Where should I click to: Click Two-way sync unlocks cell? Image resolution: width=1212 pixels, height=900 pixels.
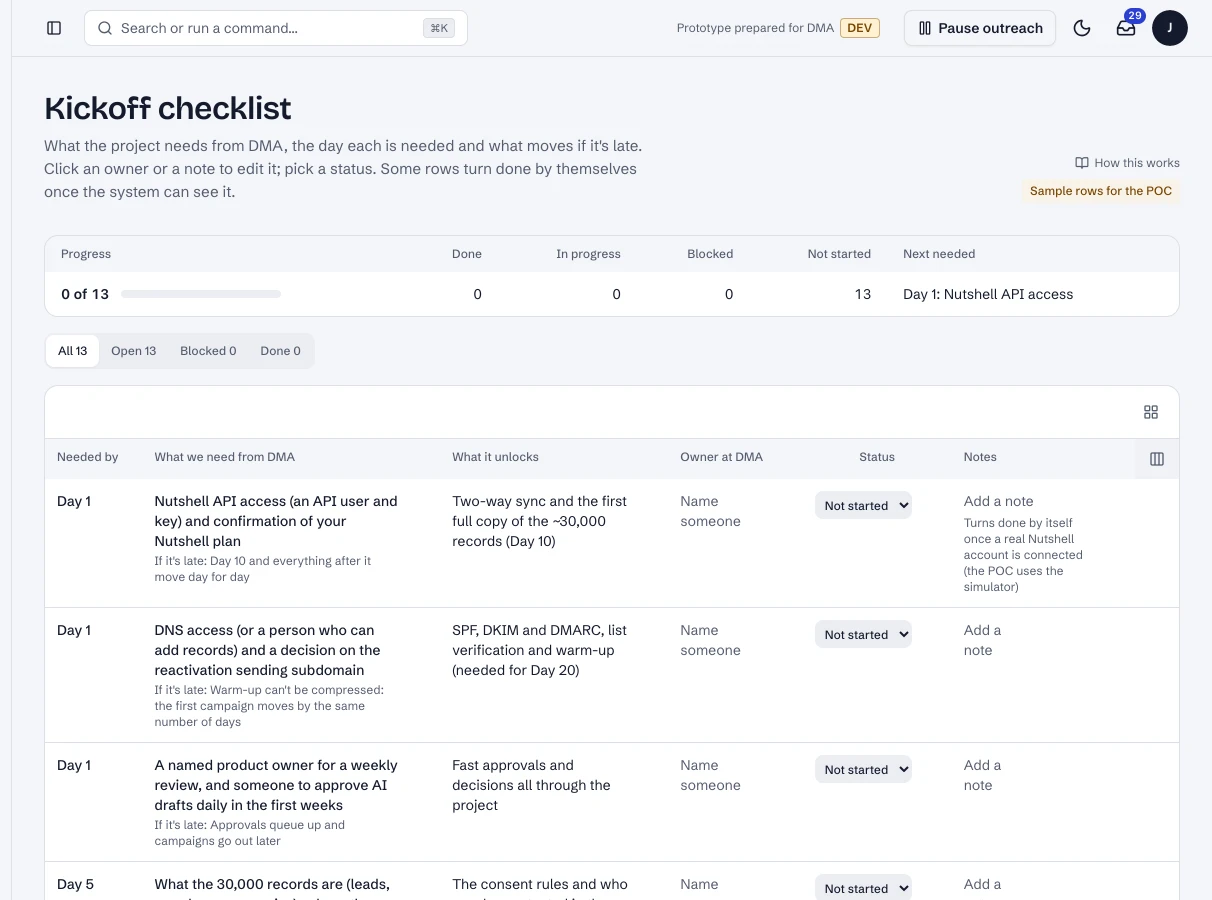pos(540,521)
